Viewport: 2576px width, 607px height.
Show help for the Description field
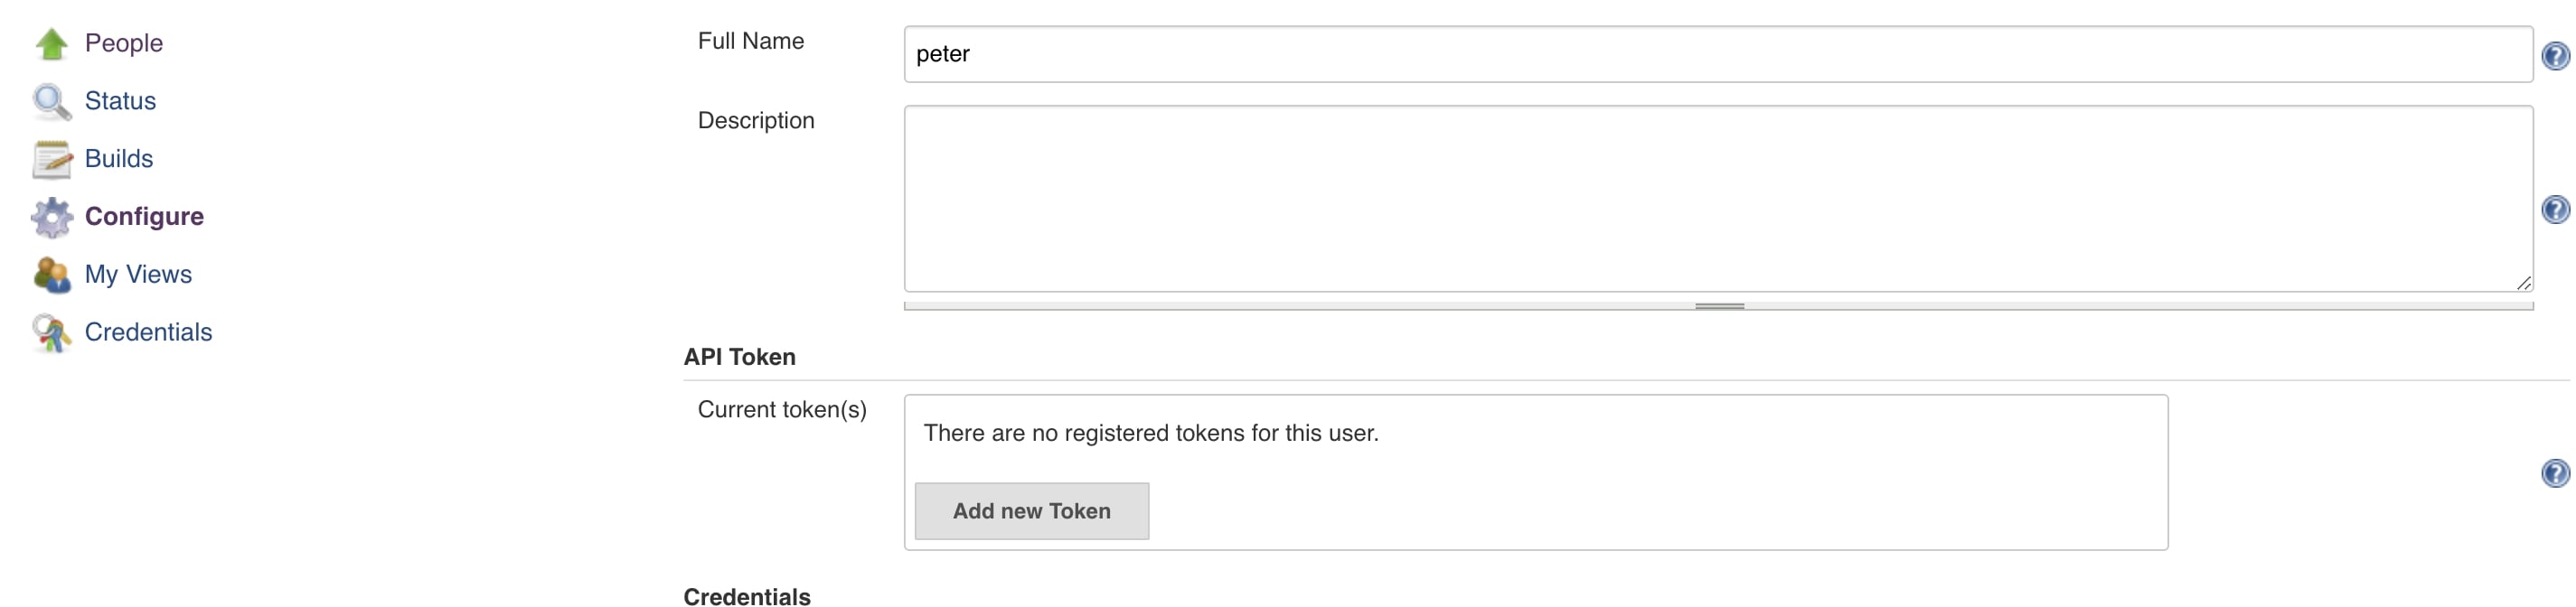pos(2555,210)
